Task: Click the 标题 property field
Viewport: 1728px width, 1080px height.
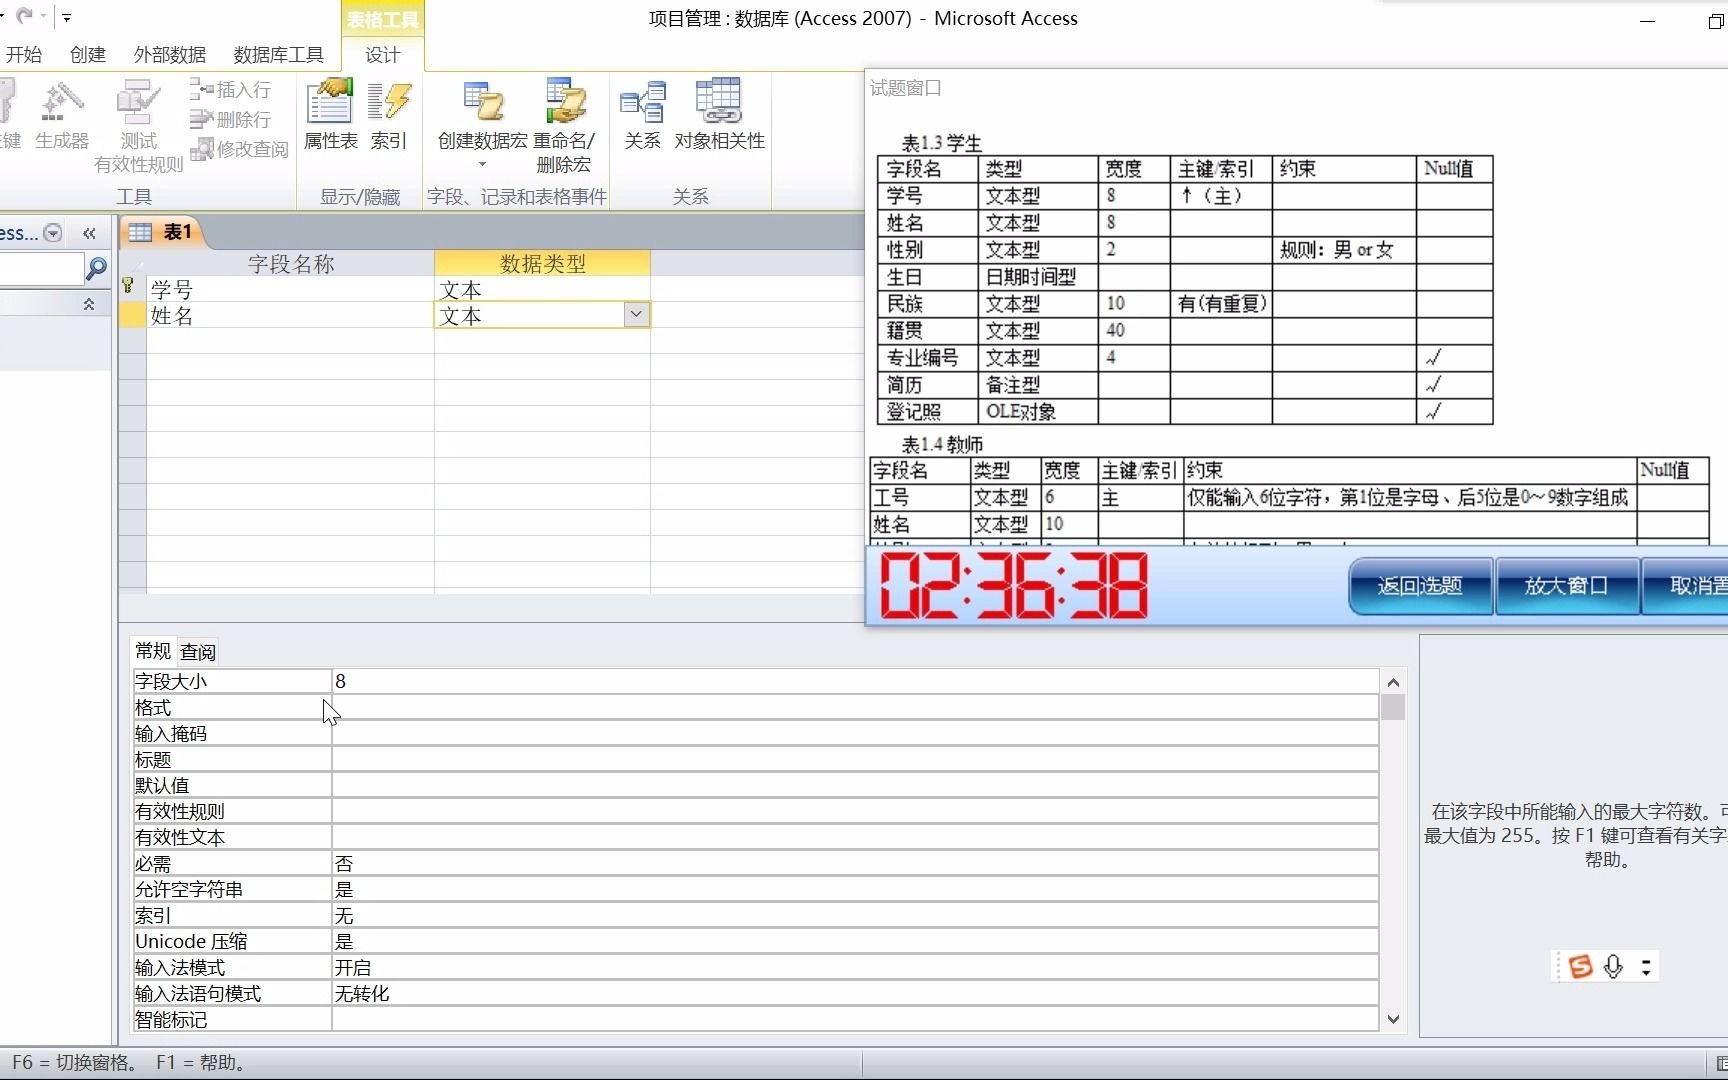Action: 855,759
